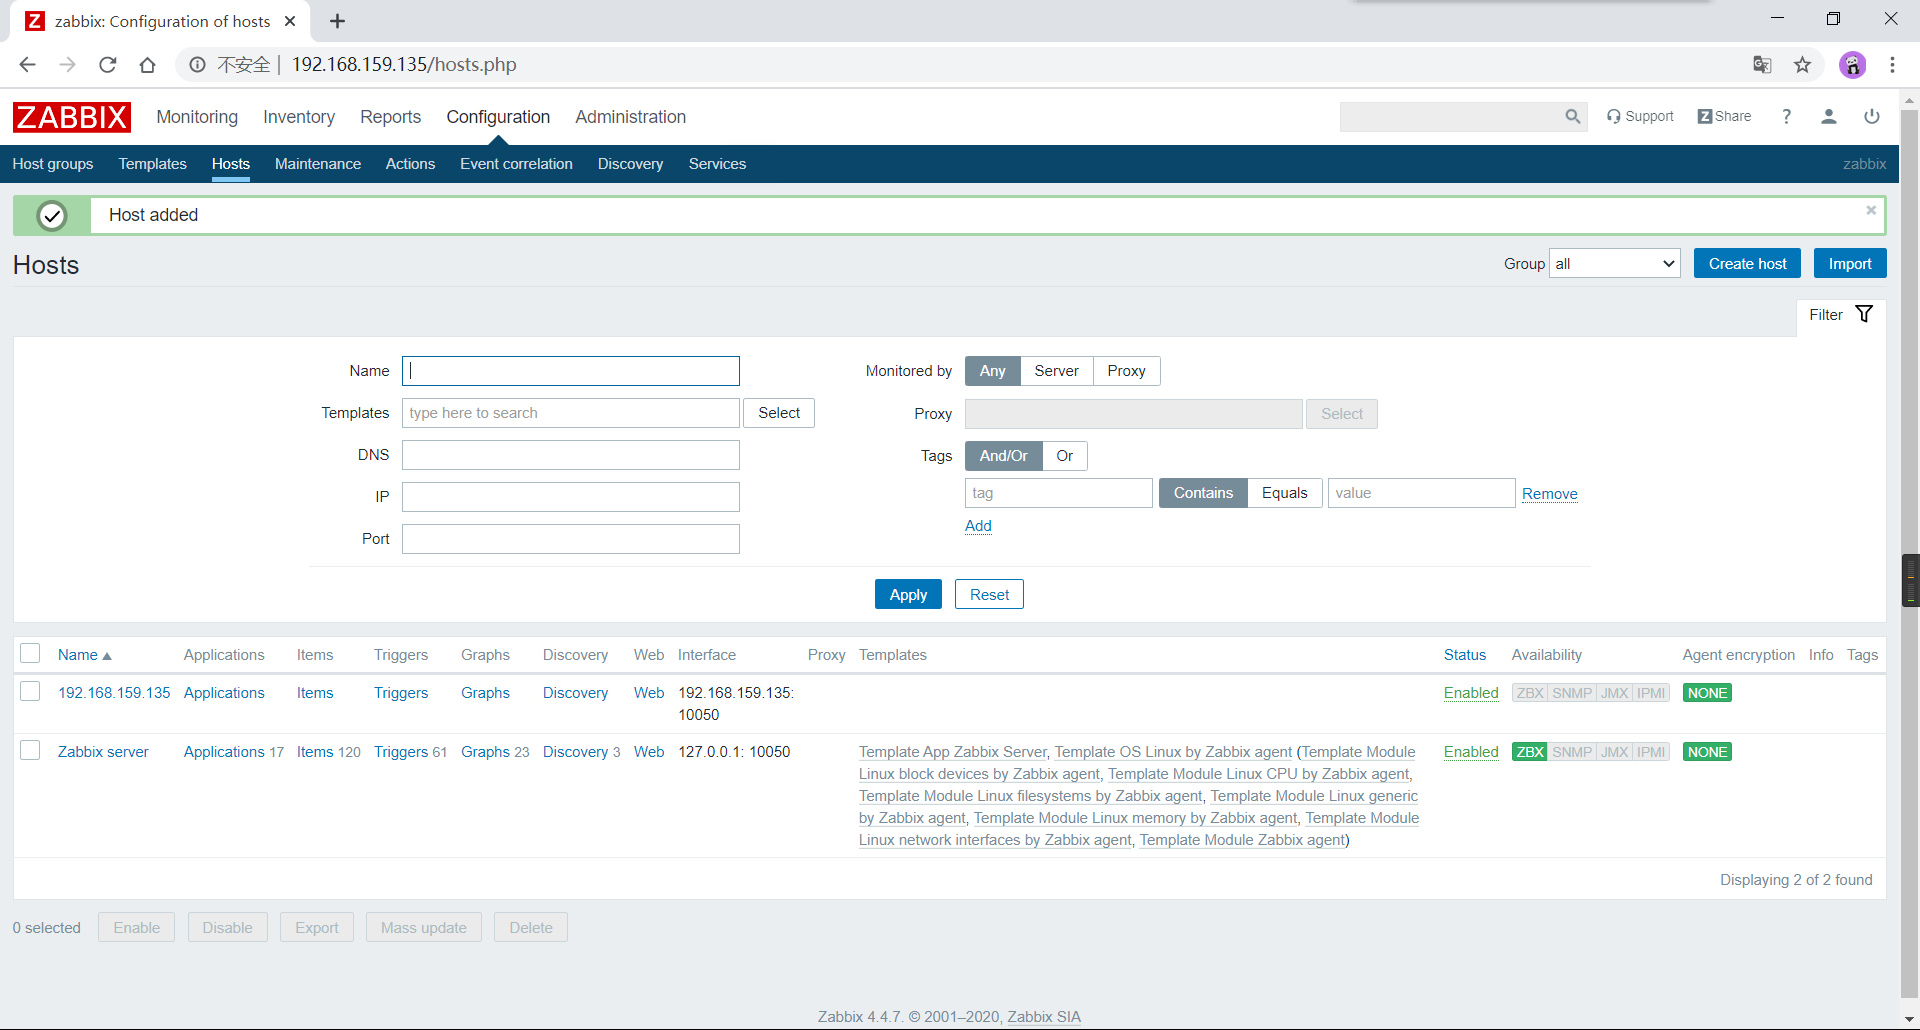
Task: Switch to Maintenance submenu
Action: pyautogui.click(x=318, y=164)
